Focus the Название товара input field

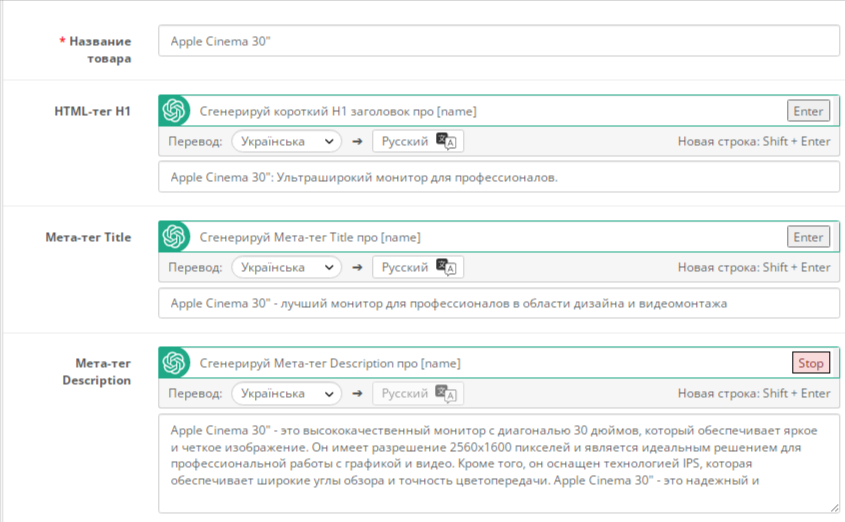click(498, 41)
